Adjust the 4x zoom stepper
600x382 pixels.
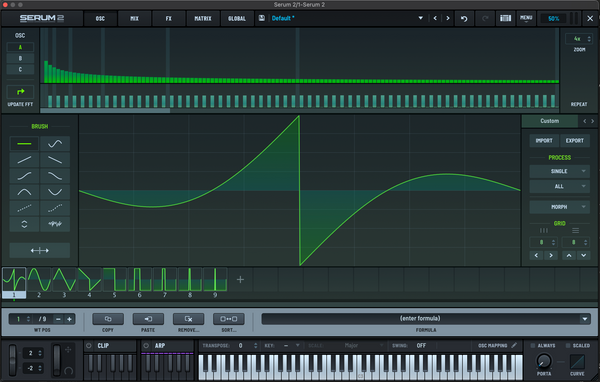pyautogui.click(x=589, y=39)
